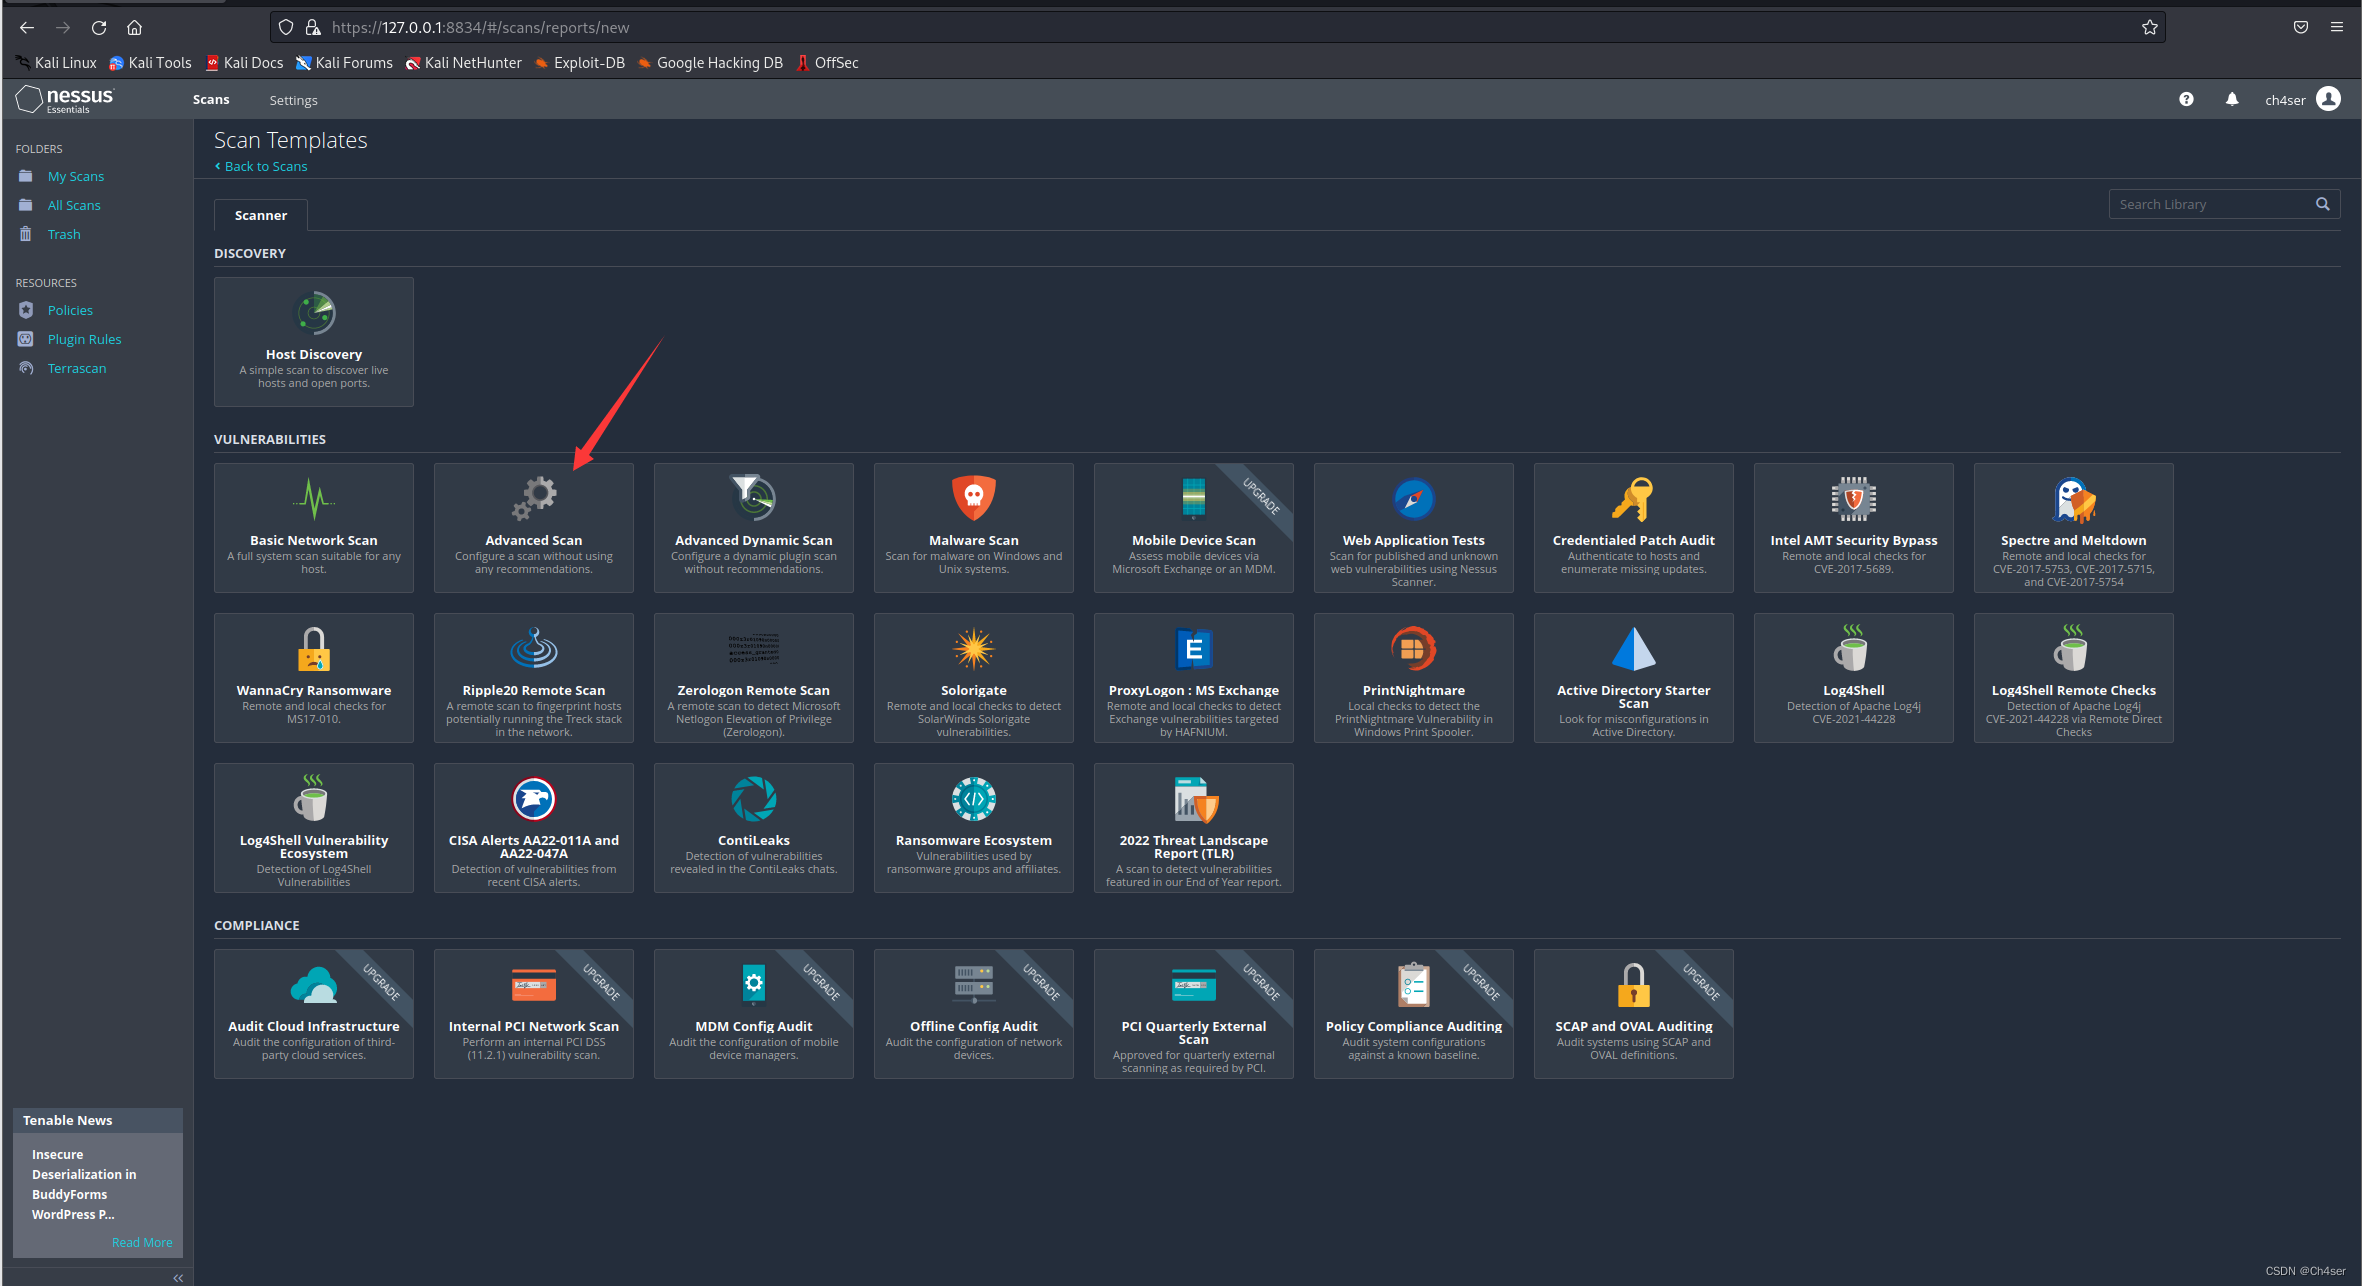This screenshot has width=2362, height=1286.
Task: Click the Nessus Essentials logo
Action: click(65, 99)
